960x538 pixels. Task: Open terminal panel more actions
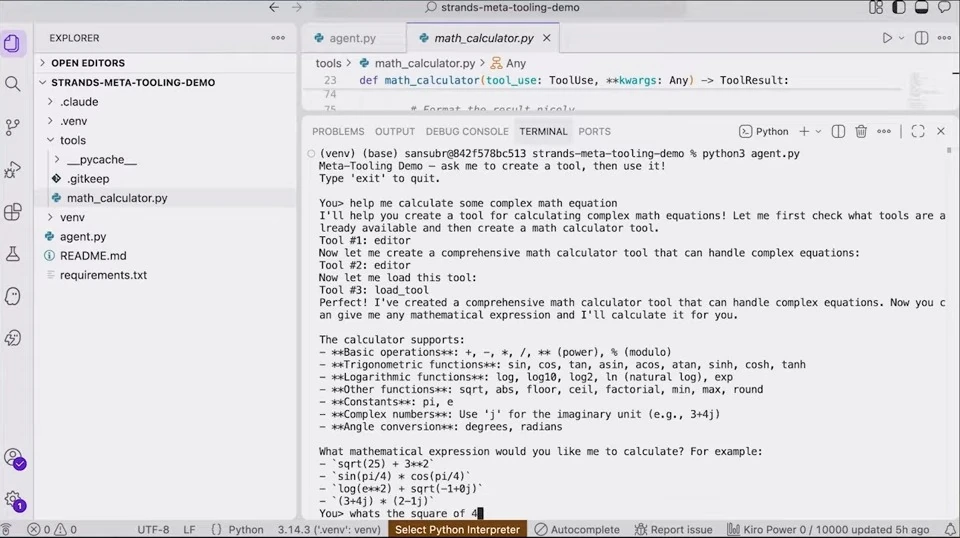(x=883, y=132)
